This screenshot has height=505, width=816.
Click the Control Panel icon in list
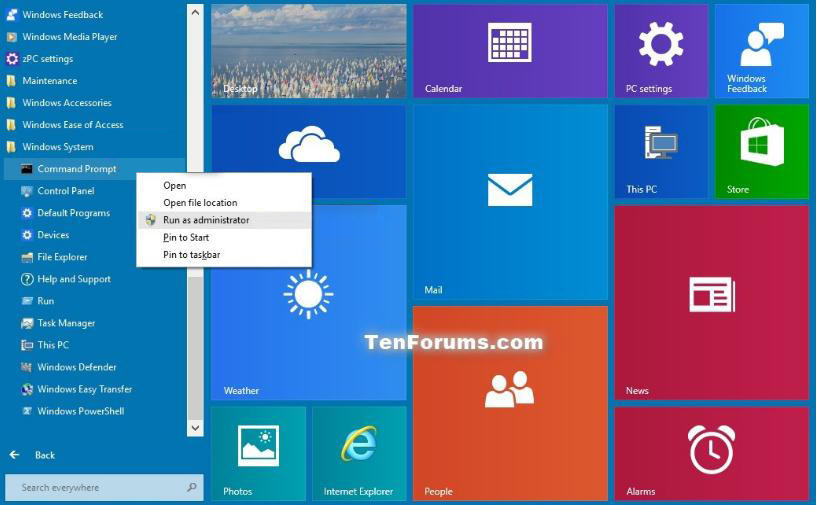(x=27, y=191)
